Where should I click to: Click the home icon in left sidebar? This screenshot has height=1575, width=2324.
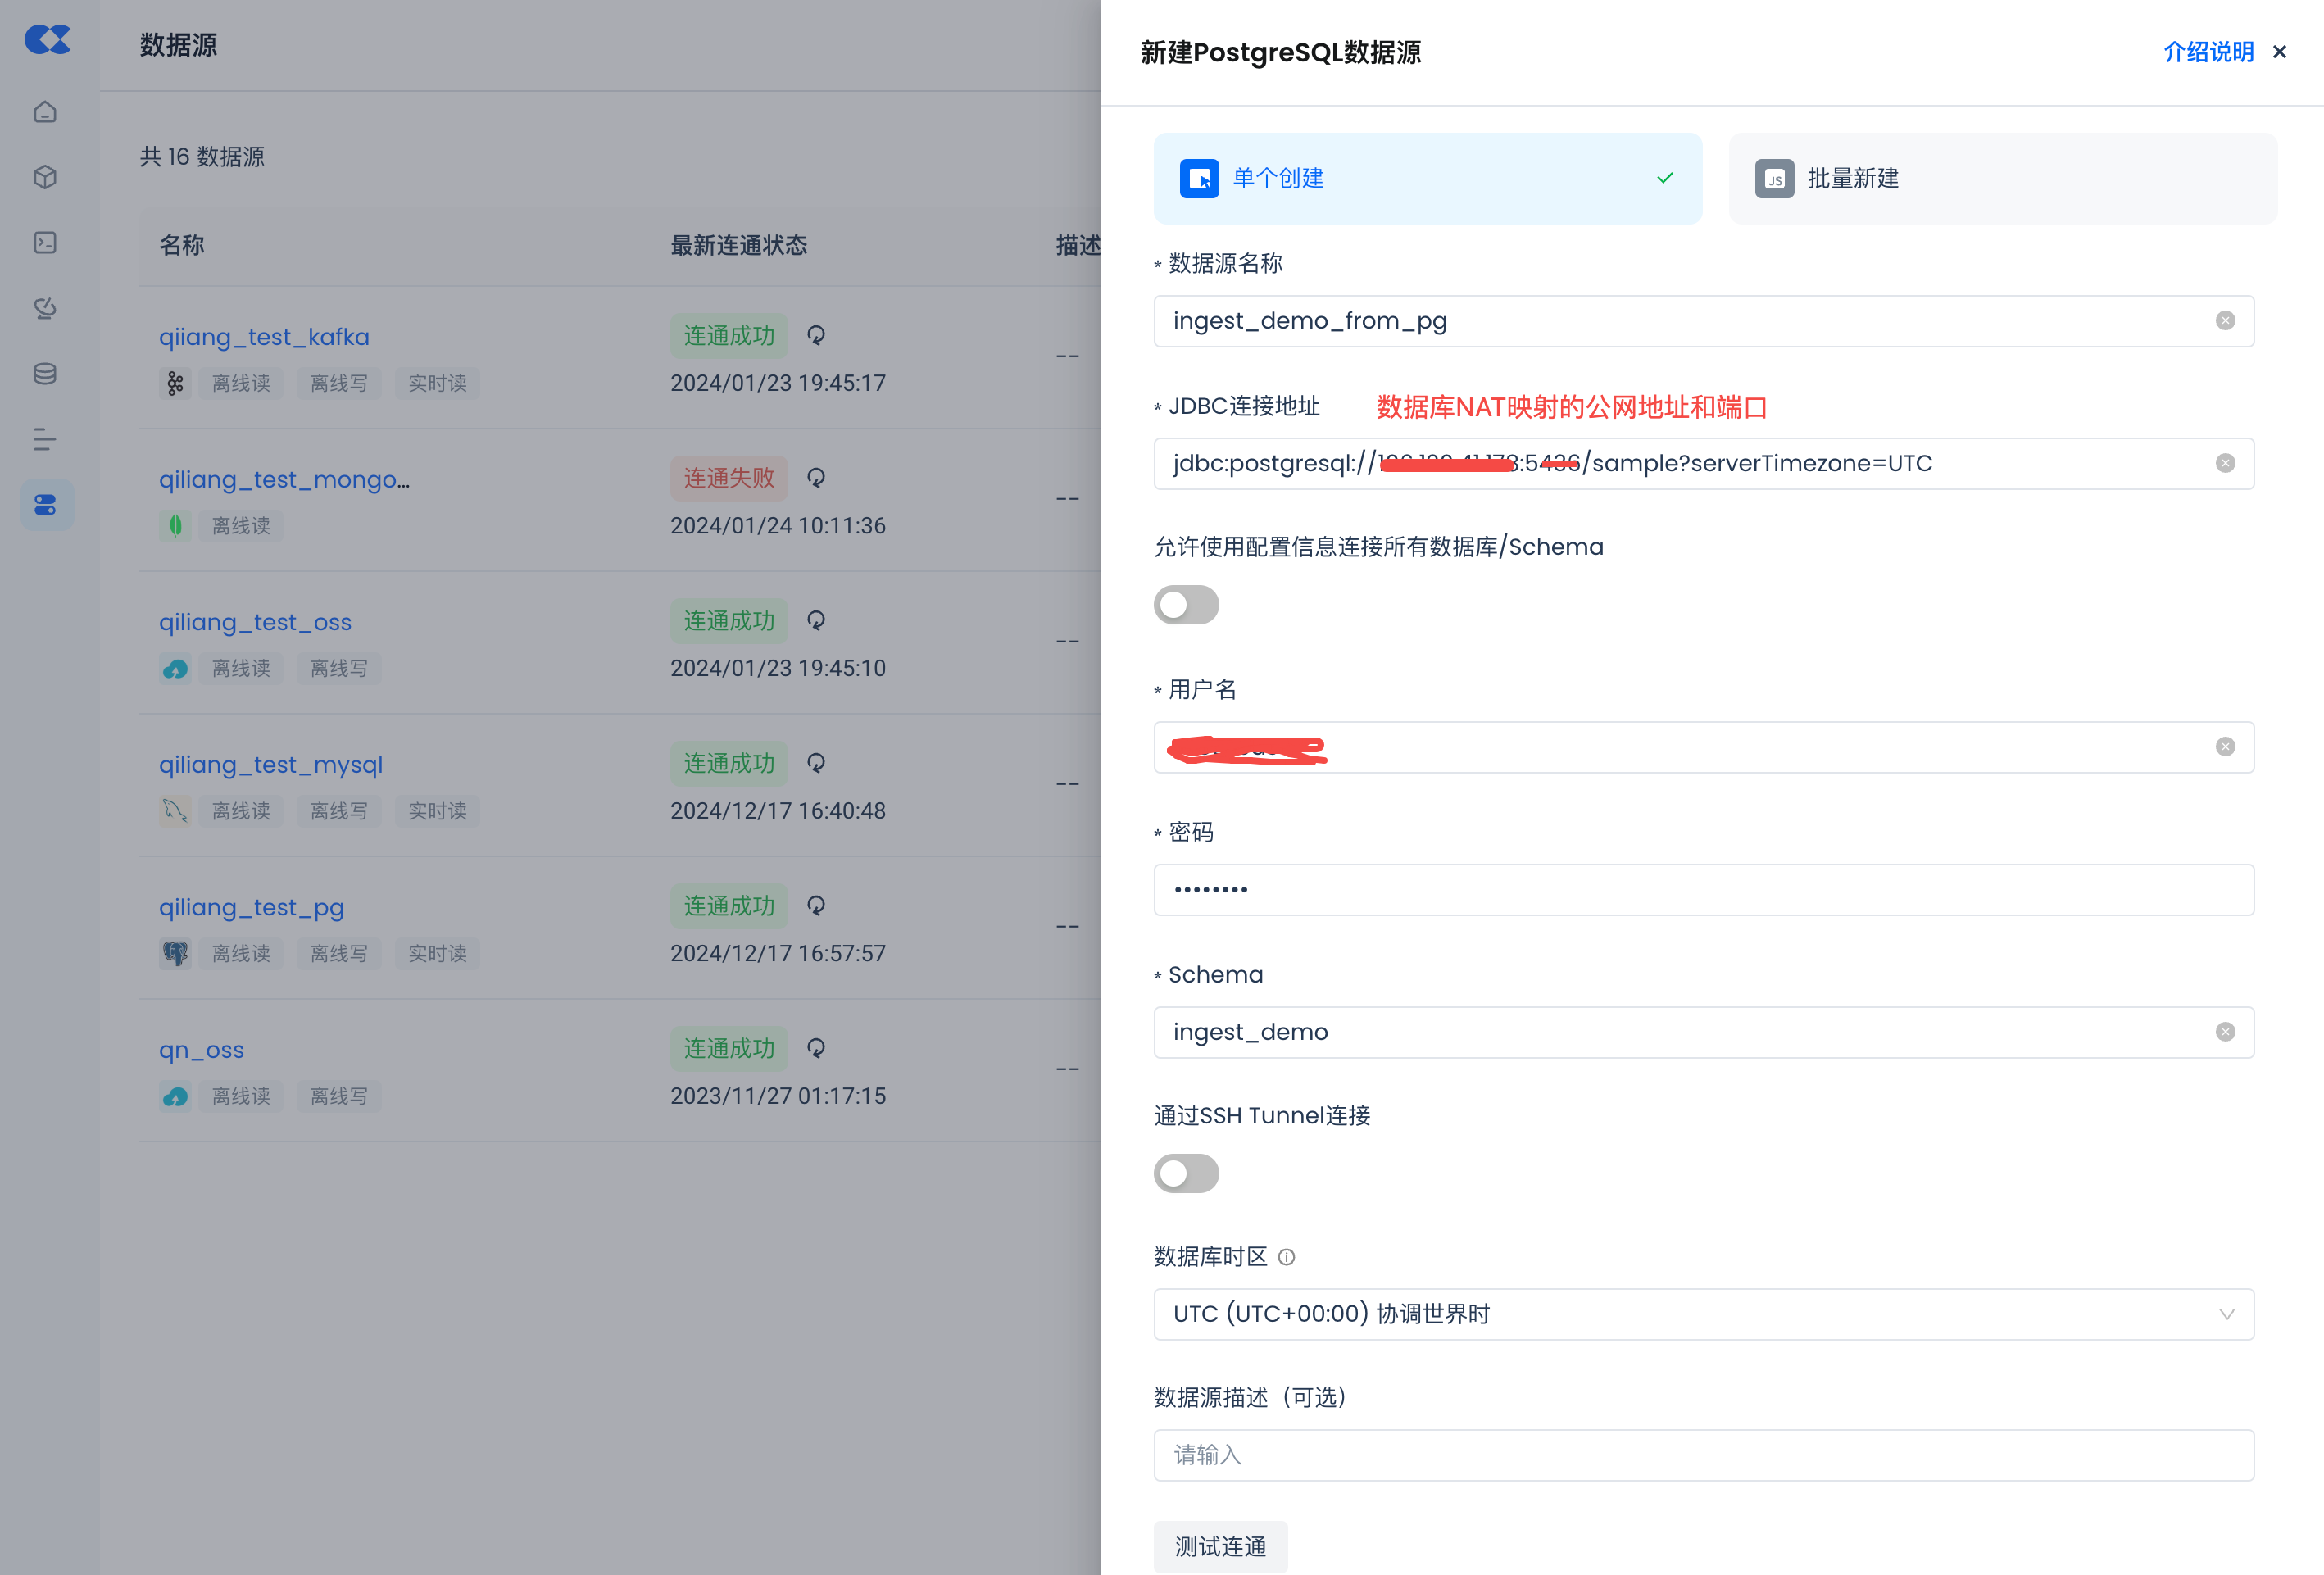click(45, 112)
